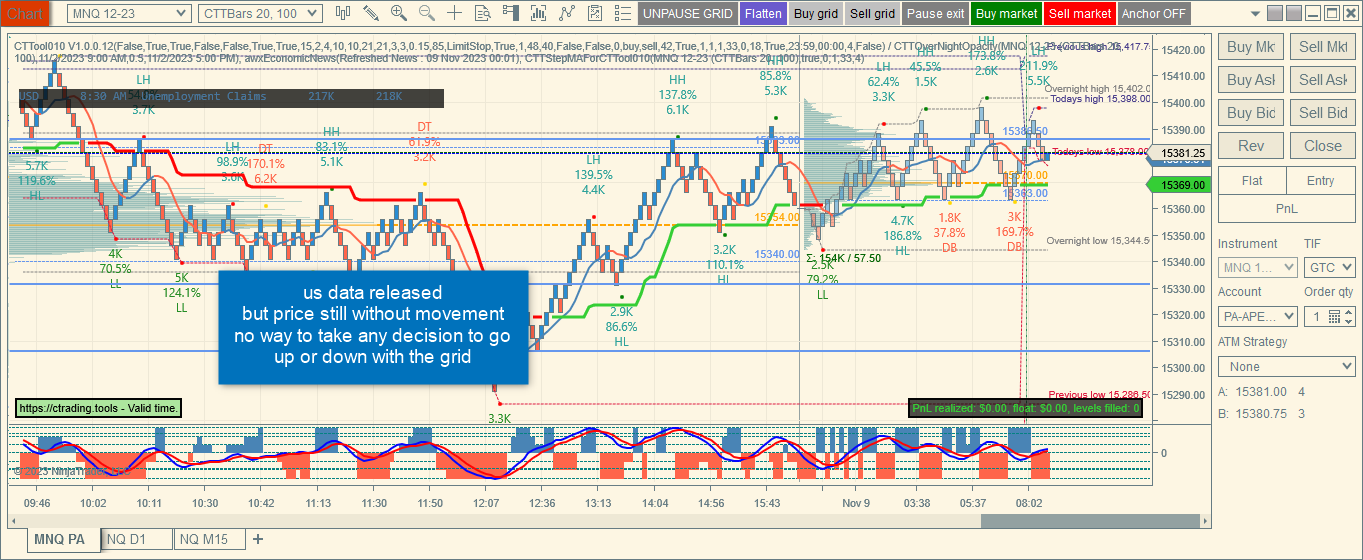This screenshot has height=560, width=1363.
Task: Click the Sell Mkt button
Action: [x=1322, y=47]
